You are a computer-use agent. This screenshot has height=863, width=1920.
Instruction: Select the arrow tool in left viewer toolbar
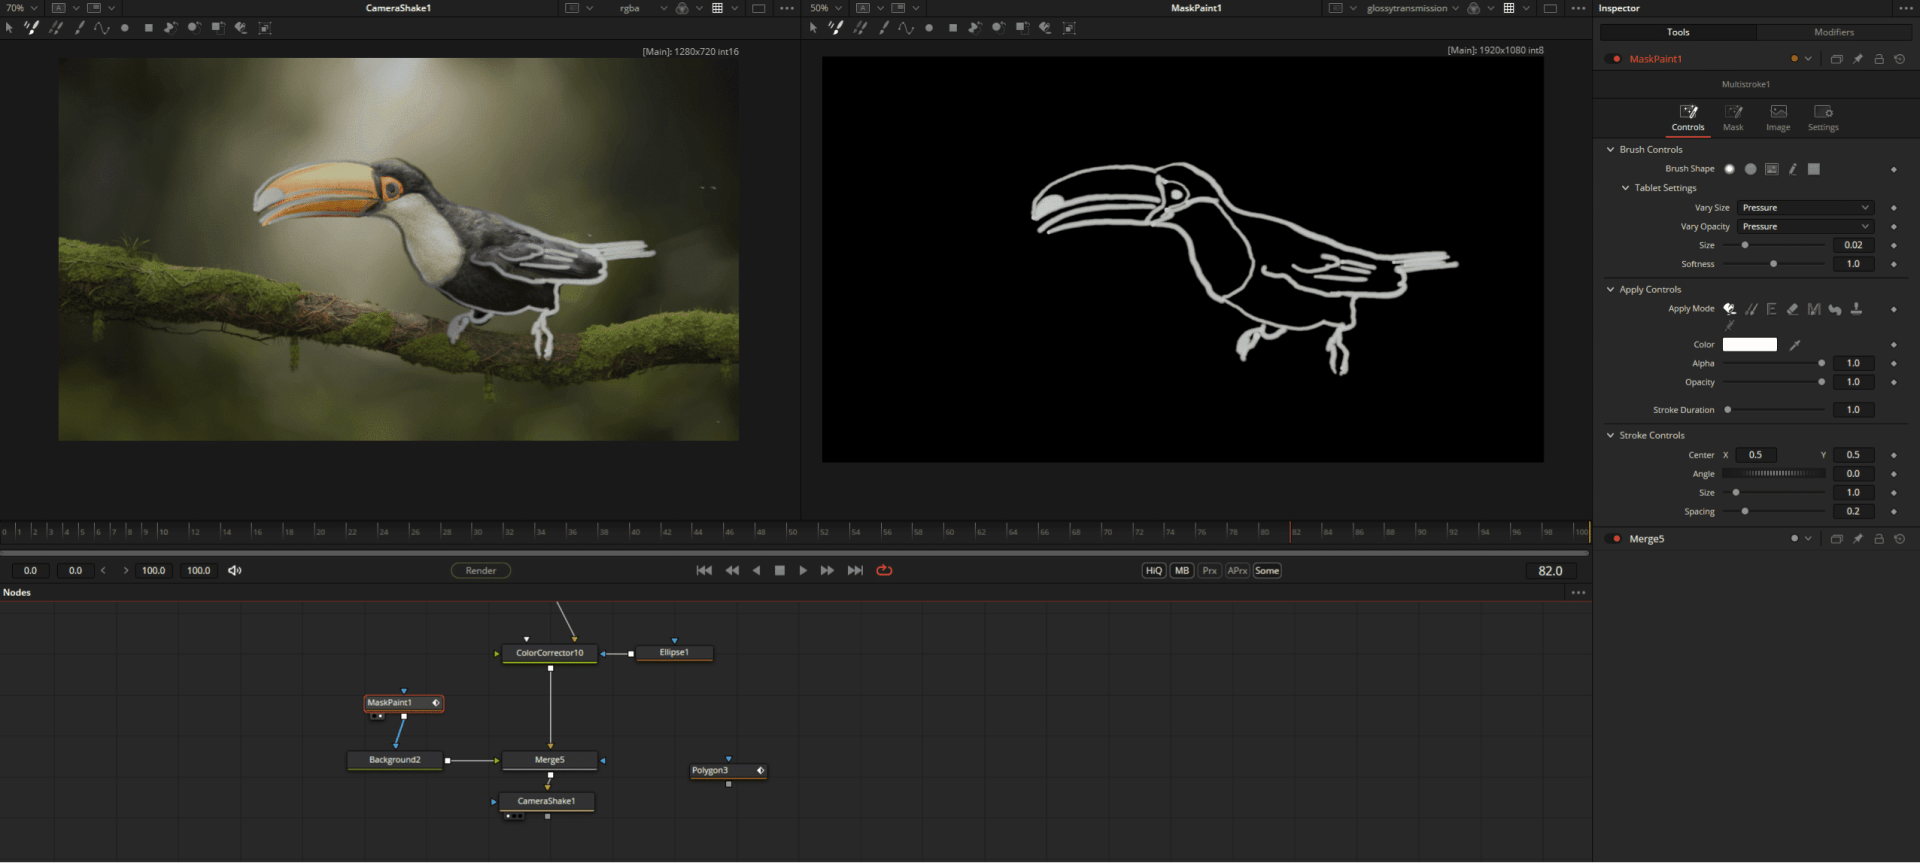pos(9,28)
